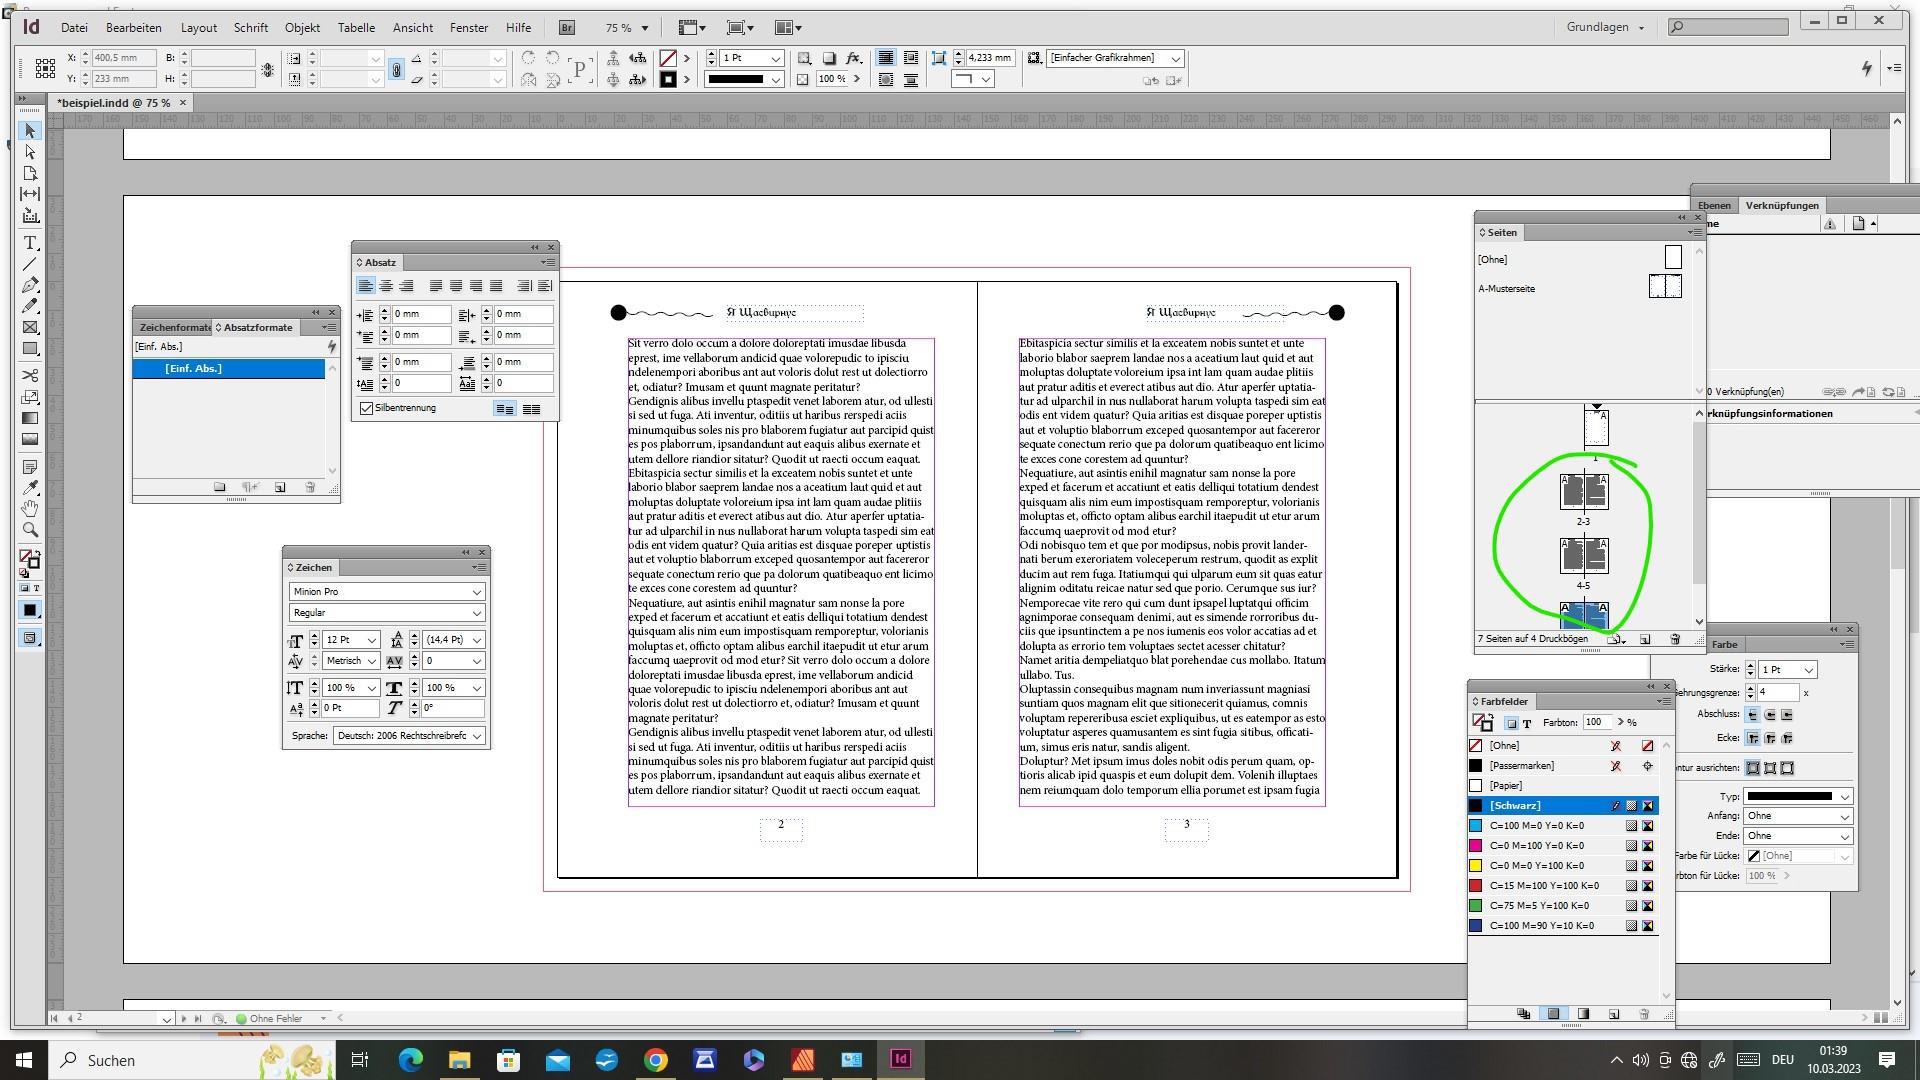Select A-Musterseite in Seiten panel
1920x1080 pixels.
coord(1506,289)
